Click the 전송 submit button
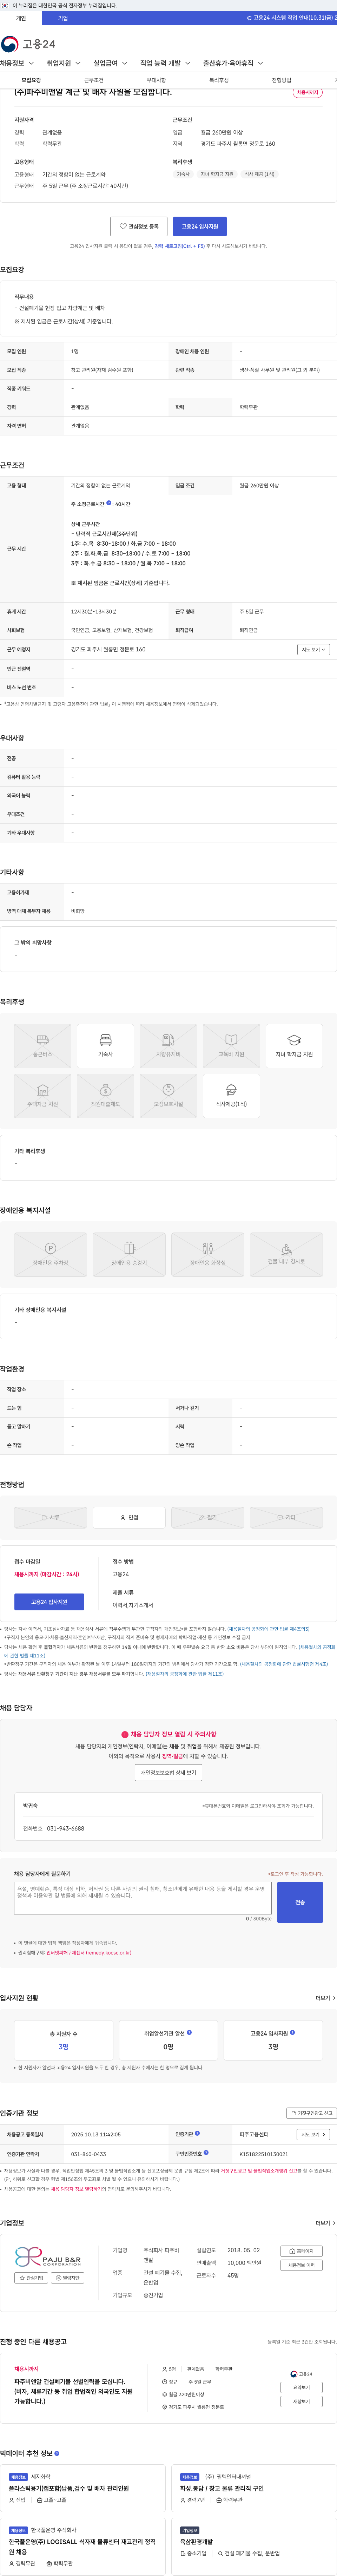This screenshot has width=337, height=2576. click(x=300, y=1902)
